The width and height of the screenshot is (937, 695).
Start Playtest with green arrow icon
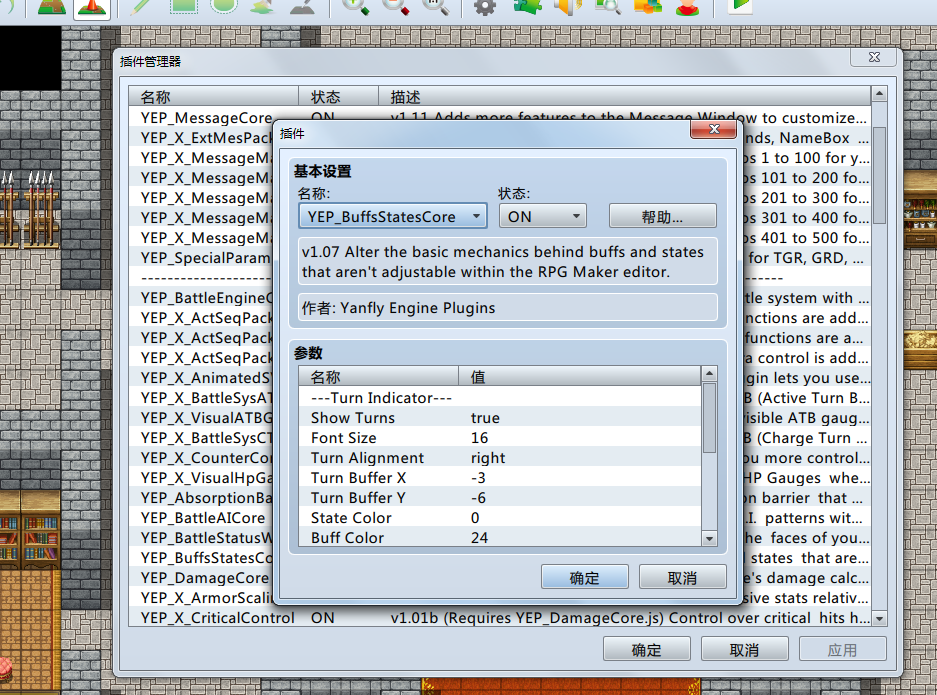point(740,6)
